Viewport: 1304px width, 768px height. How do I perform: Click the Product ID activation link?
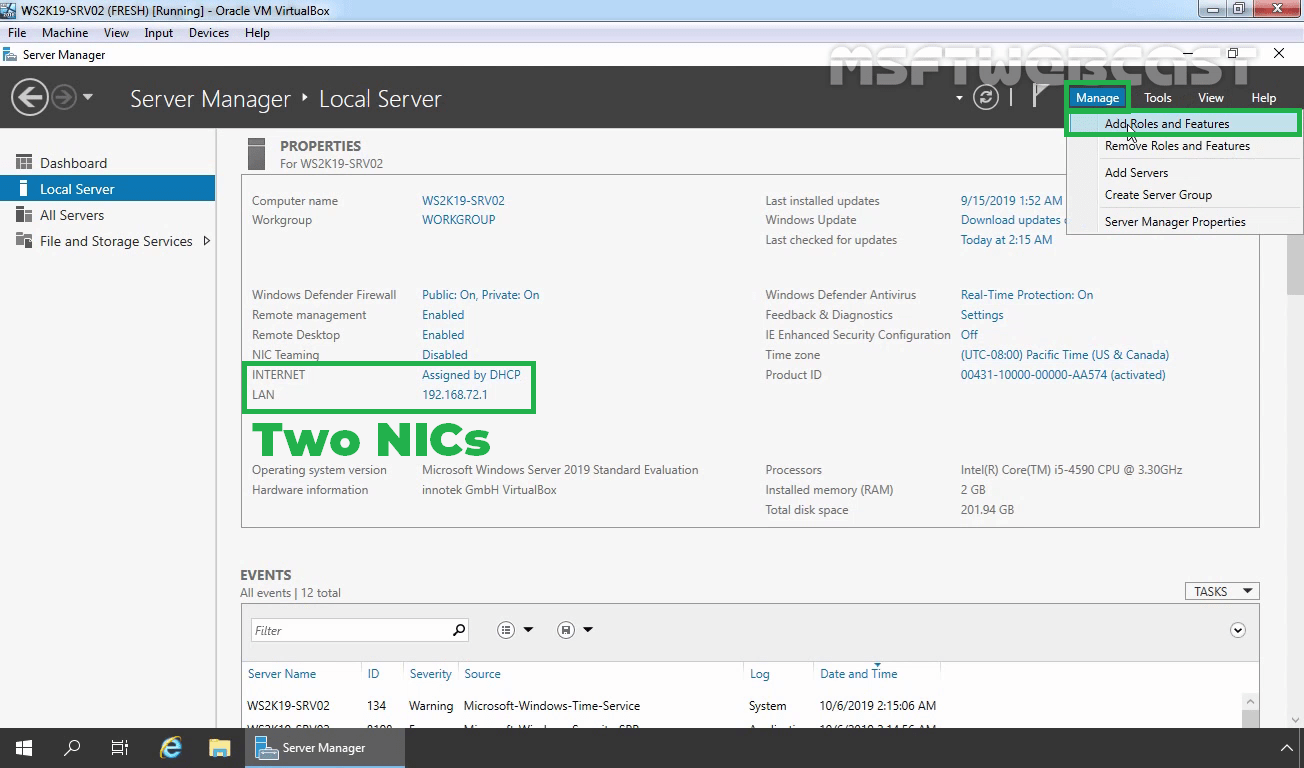coord(1063,375)
